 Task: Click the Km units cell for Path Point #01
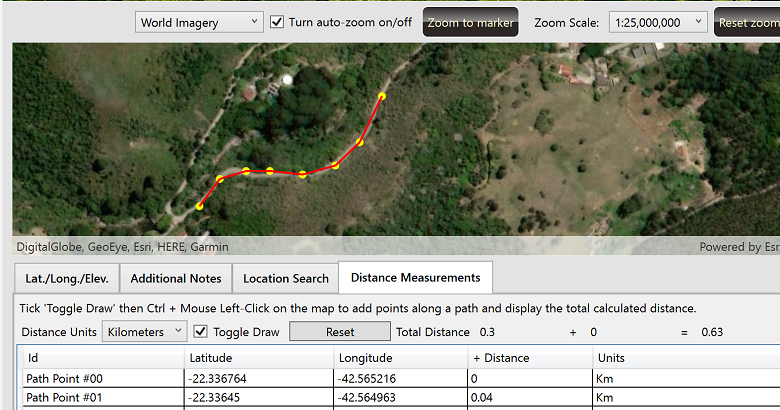(686, 398)
